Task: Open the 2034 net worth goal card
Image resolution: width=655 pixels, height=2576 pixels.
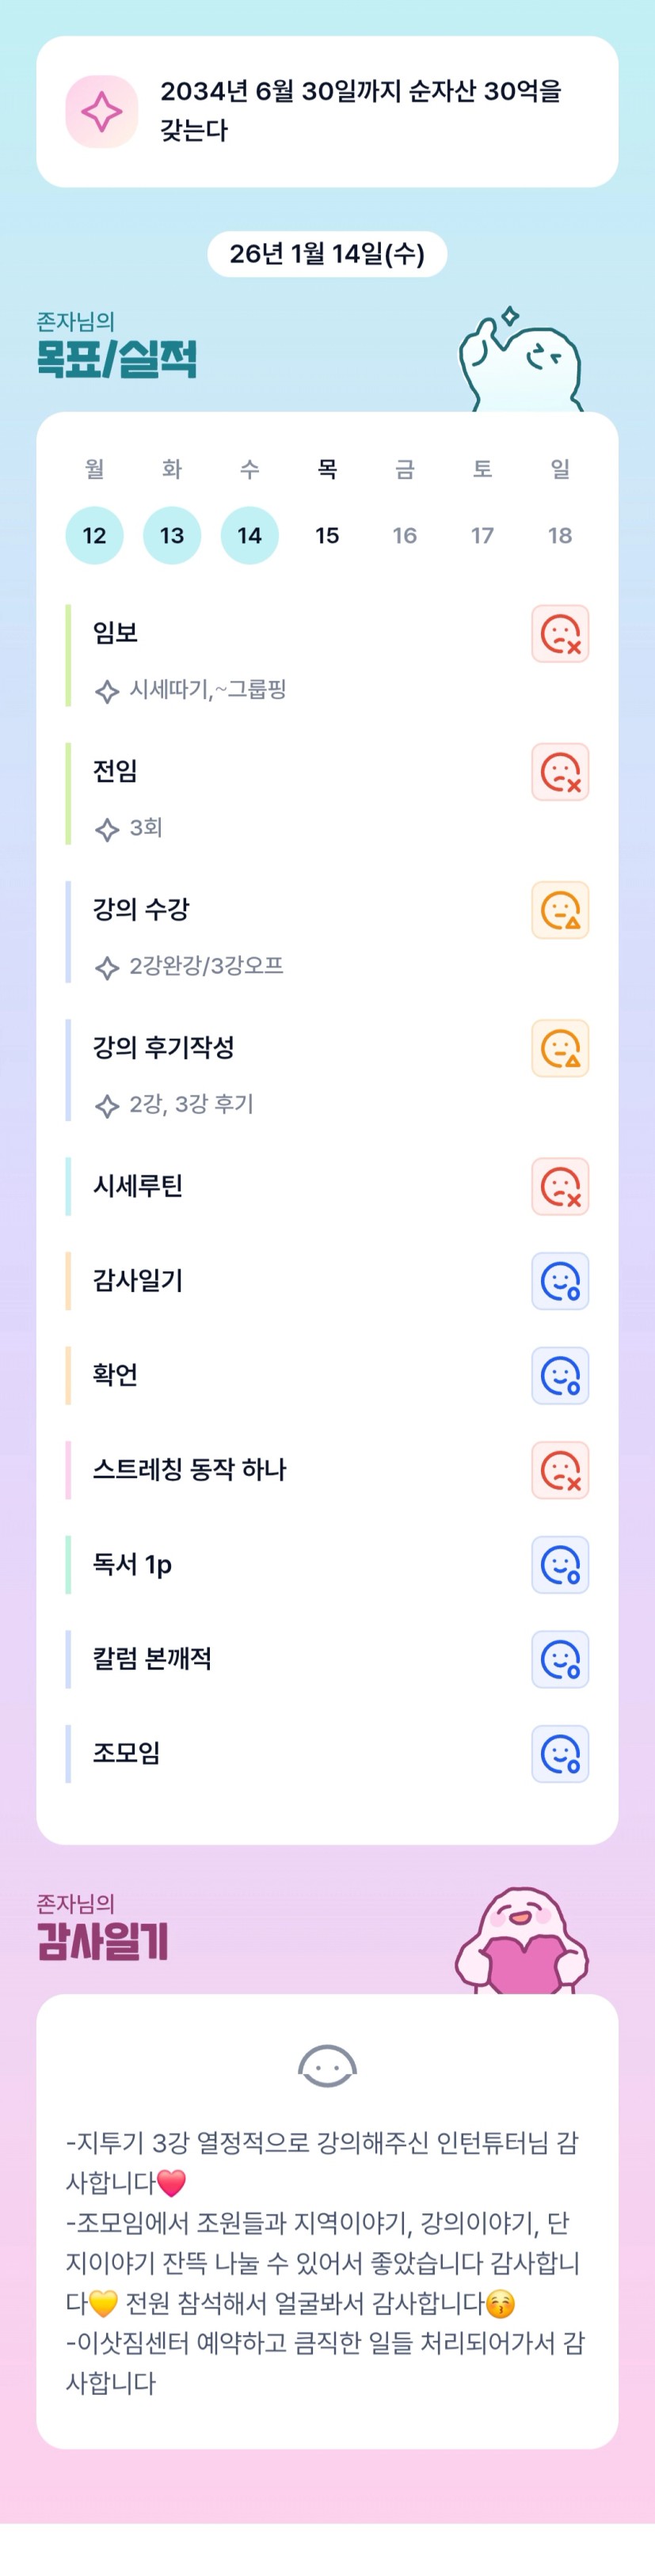Action: 327,111
